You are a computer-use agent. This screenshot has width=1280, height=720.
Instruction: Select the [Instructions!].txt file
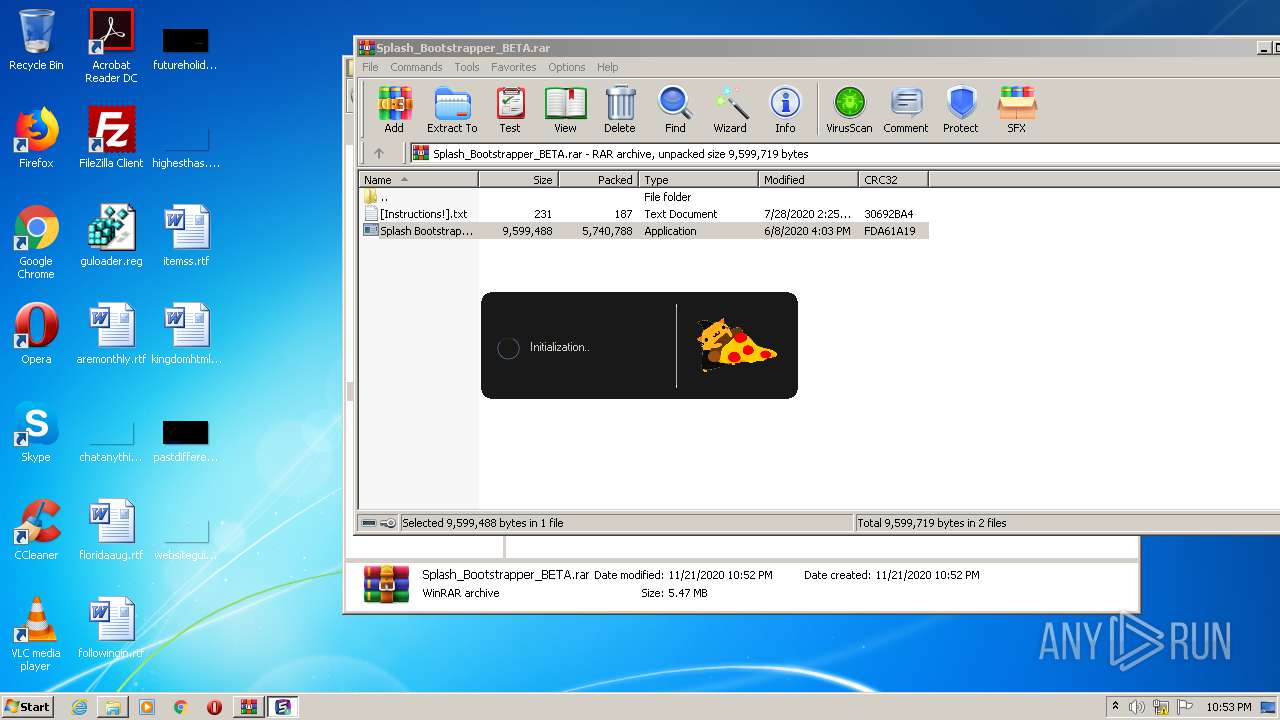point(644,214)
